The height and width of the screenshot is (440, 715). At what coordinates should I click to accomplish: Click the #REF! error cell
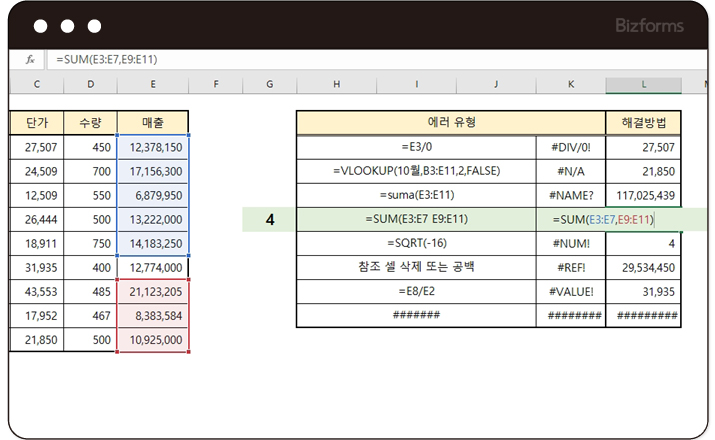571,268
